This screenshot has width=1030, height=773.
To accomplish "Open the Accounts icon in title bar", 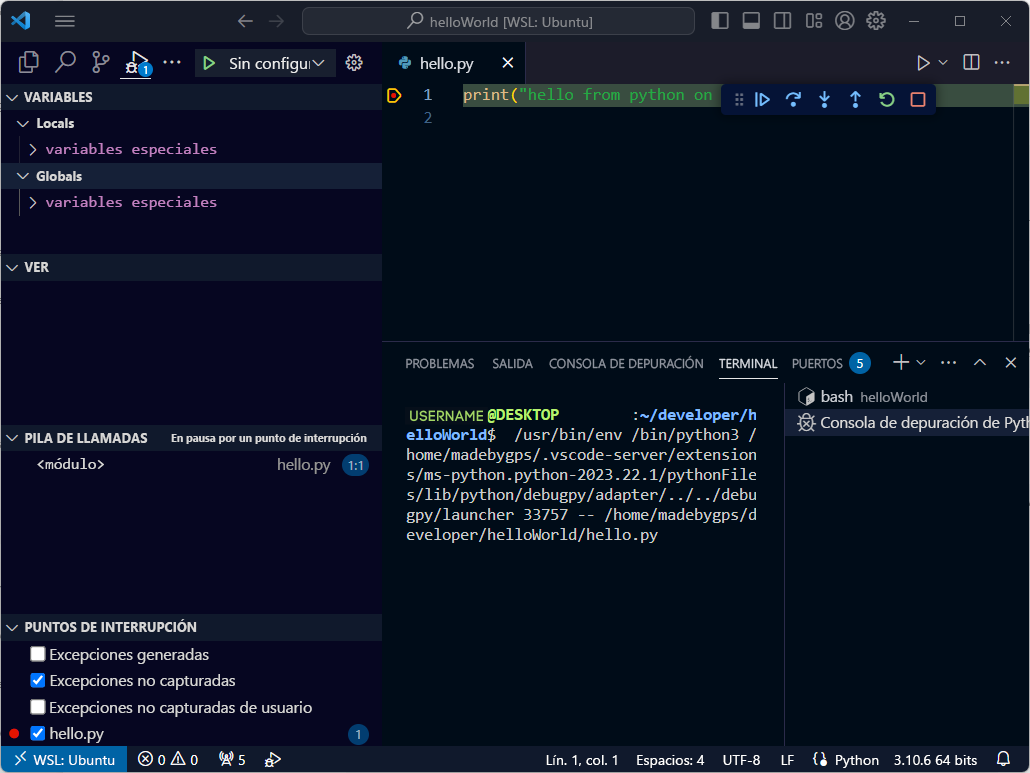I will 845,21.
